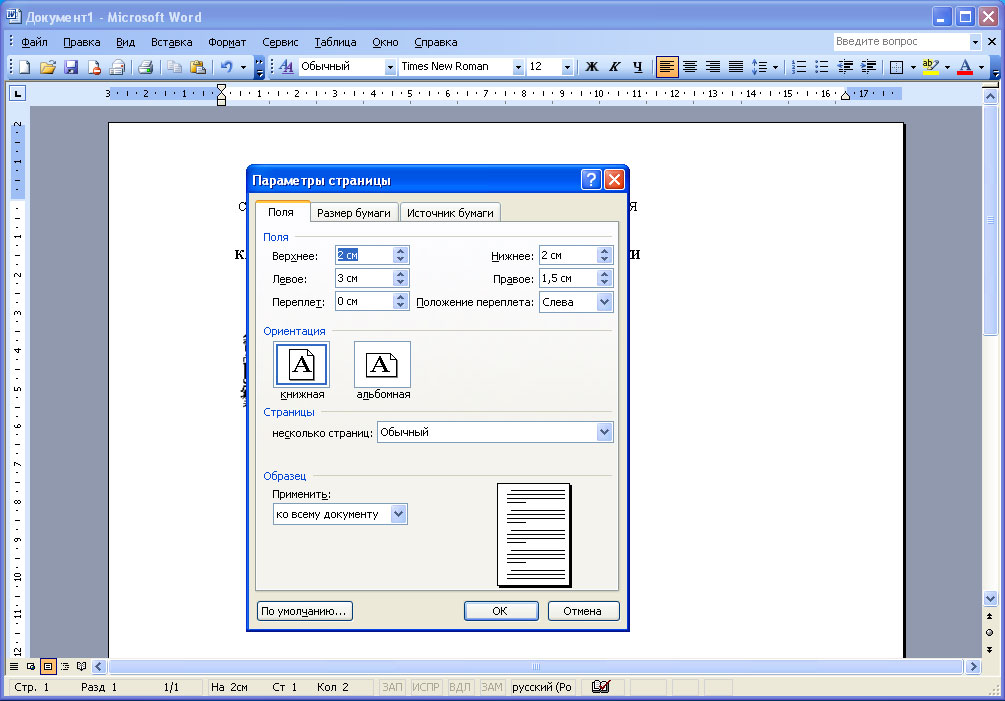The image size is (1005, 701).
Task: Click the outside borders icon
Action: 897,67
